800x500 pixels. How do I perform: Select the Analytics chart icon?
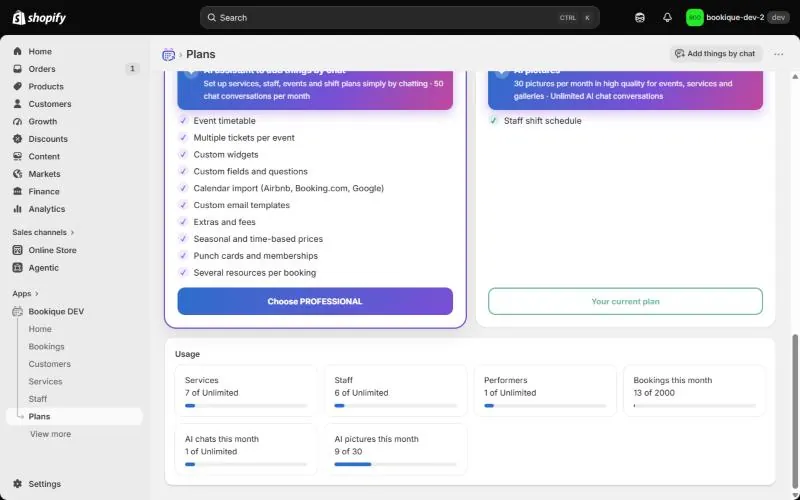[18, 209]
